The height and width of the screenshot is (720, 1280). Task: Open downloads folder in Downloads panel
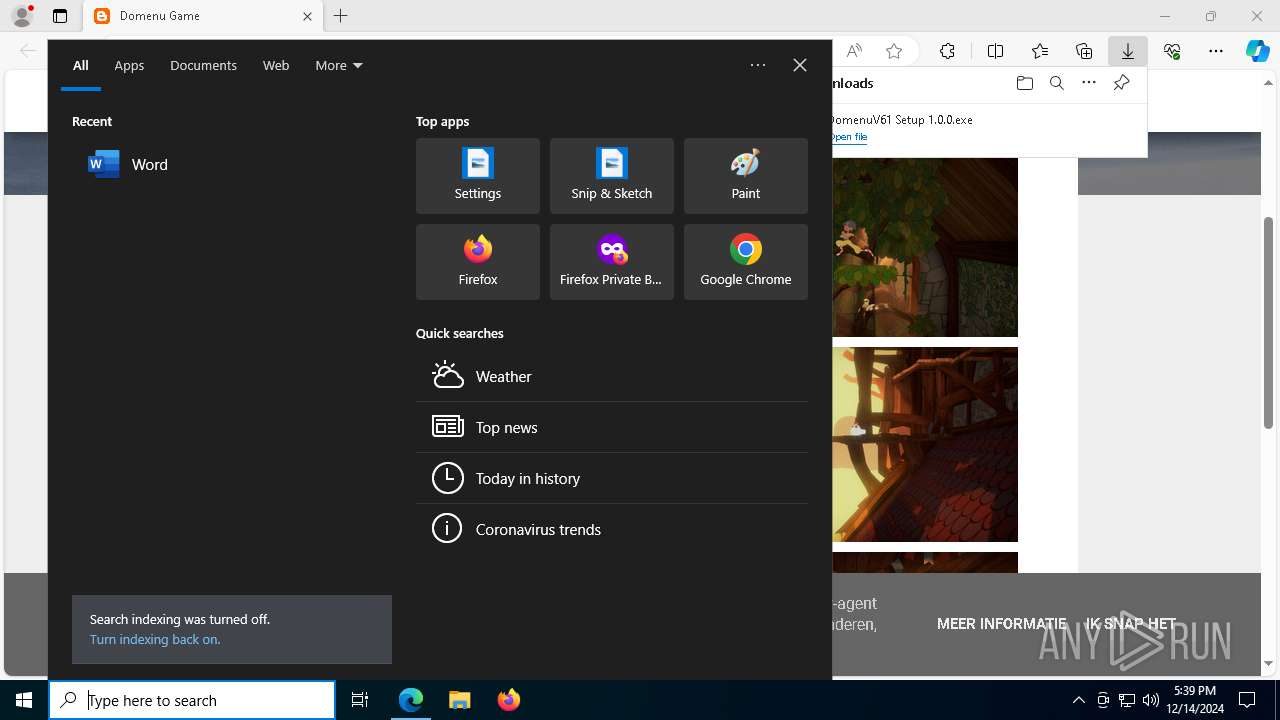point(1024,83)
